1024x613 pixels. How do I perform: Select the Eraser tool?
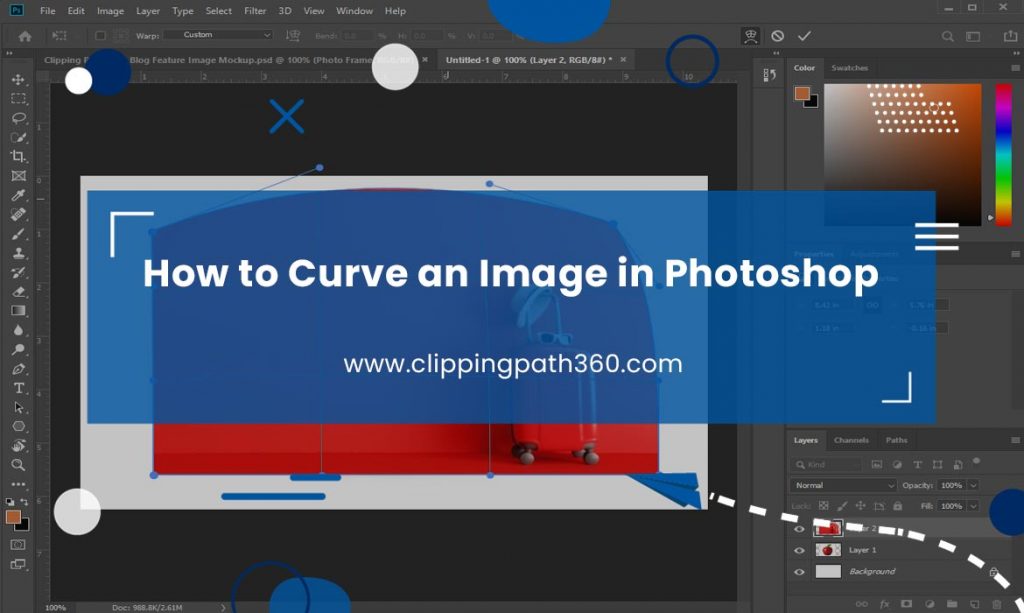tap(18, 292)
